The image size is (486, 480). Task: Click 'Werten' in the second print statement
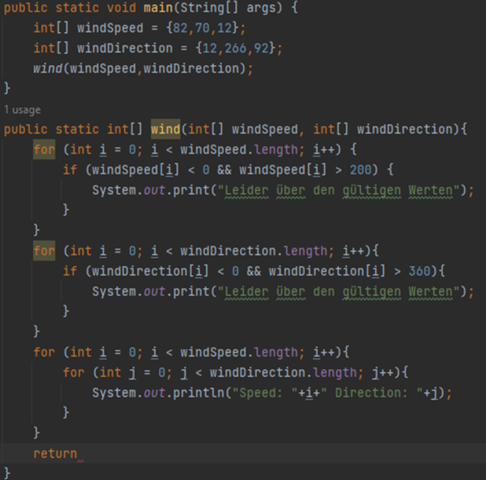[431, 292]
